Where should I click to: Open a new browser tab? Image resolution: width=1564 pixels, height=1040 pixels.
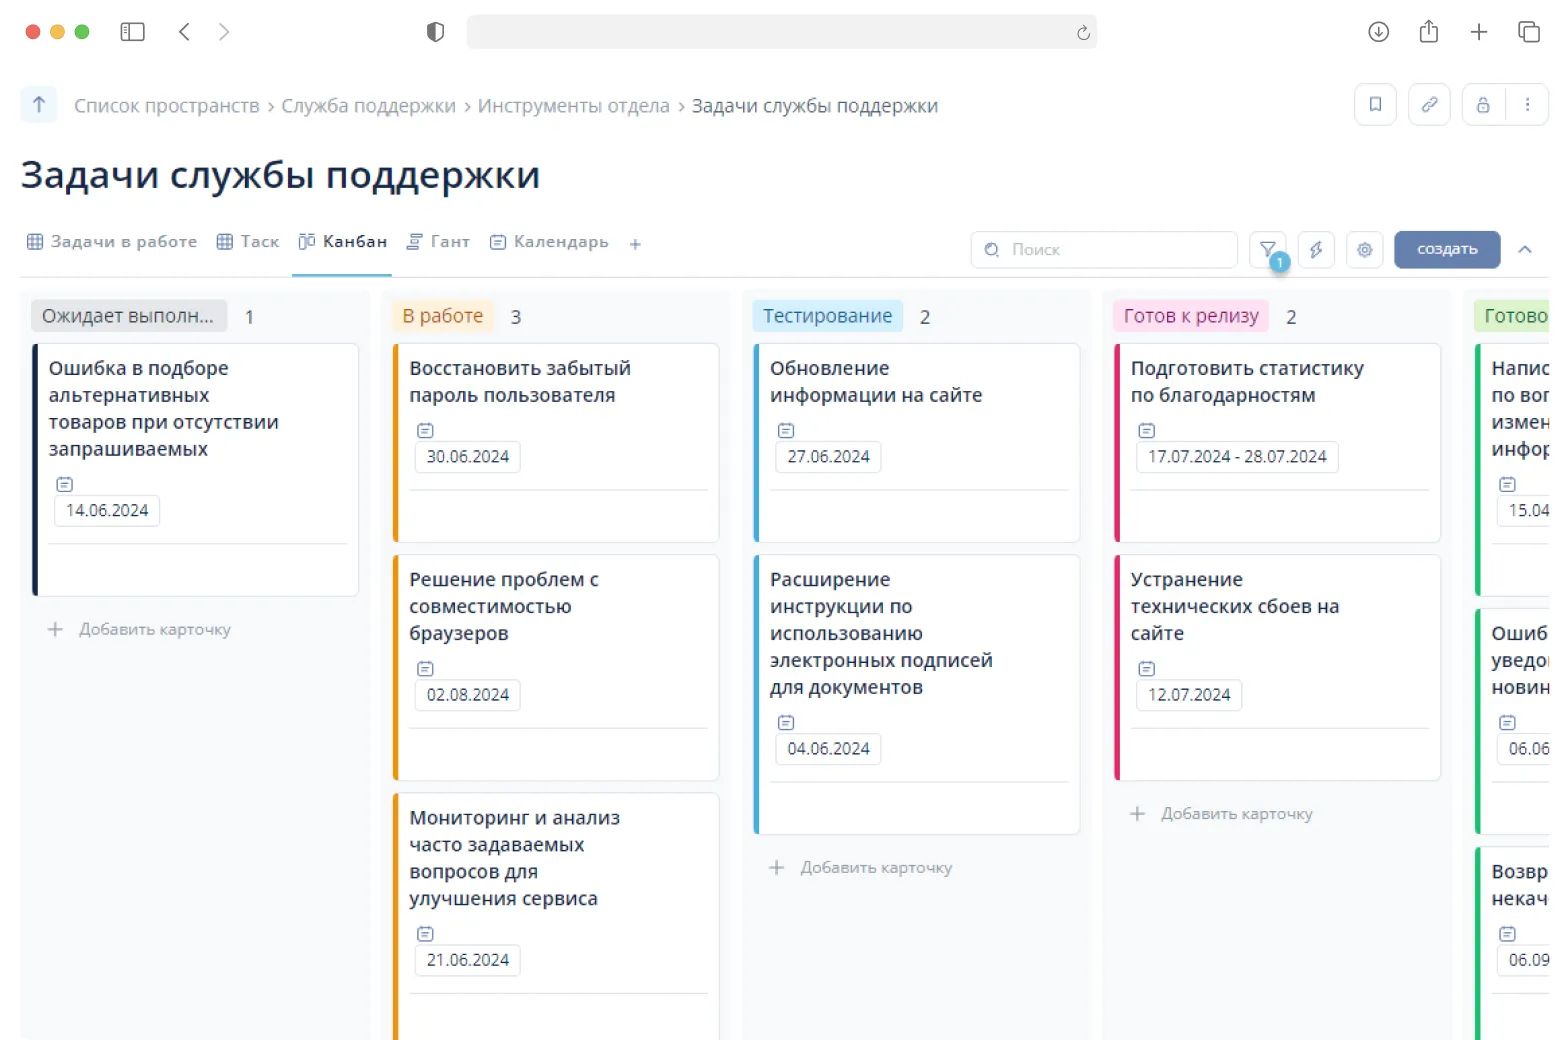tap(1479, 32)
